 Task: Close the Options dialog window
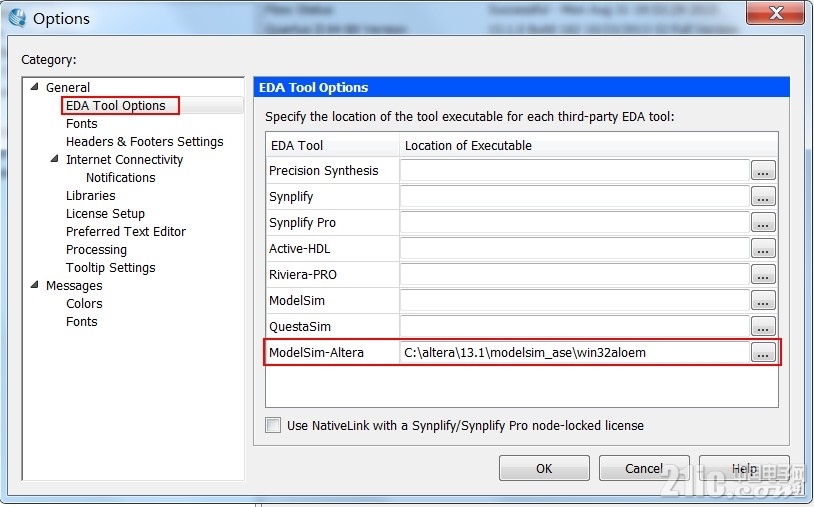(776, 12)
